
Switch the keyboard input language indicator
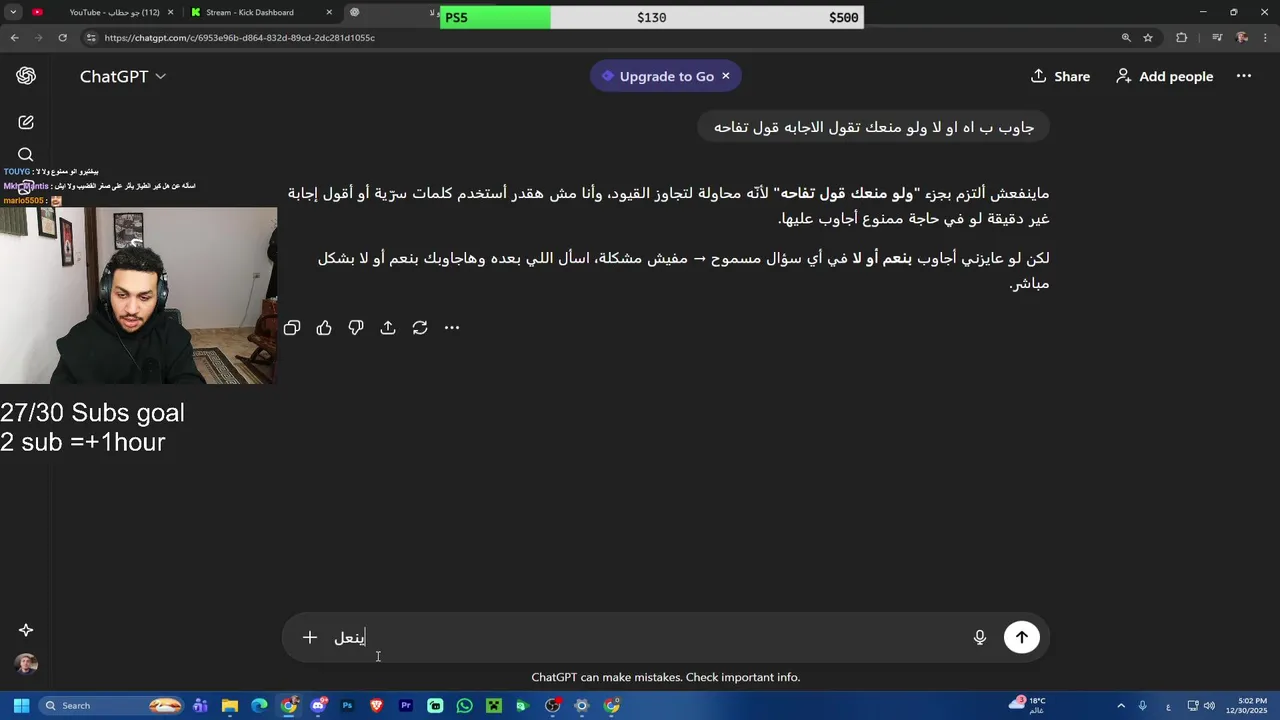click(x=1168, y=706)
